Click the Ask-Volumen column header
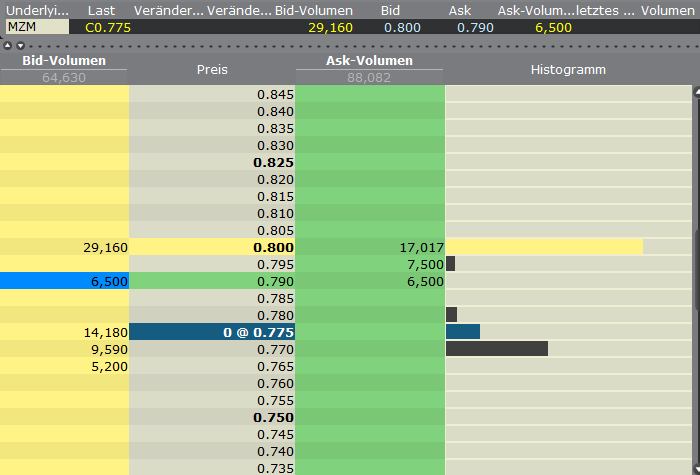700x475 pixels. click(370, 61)
